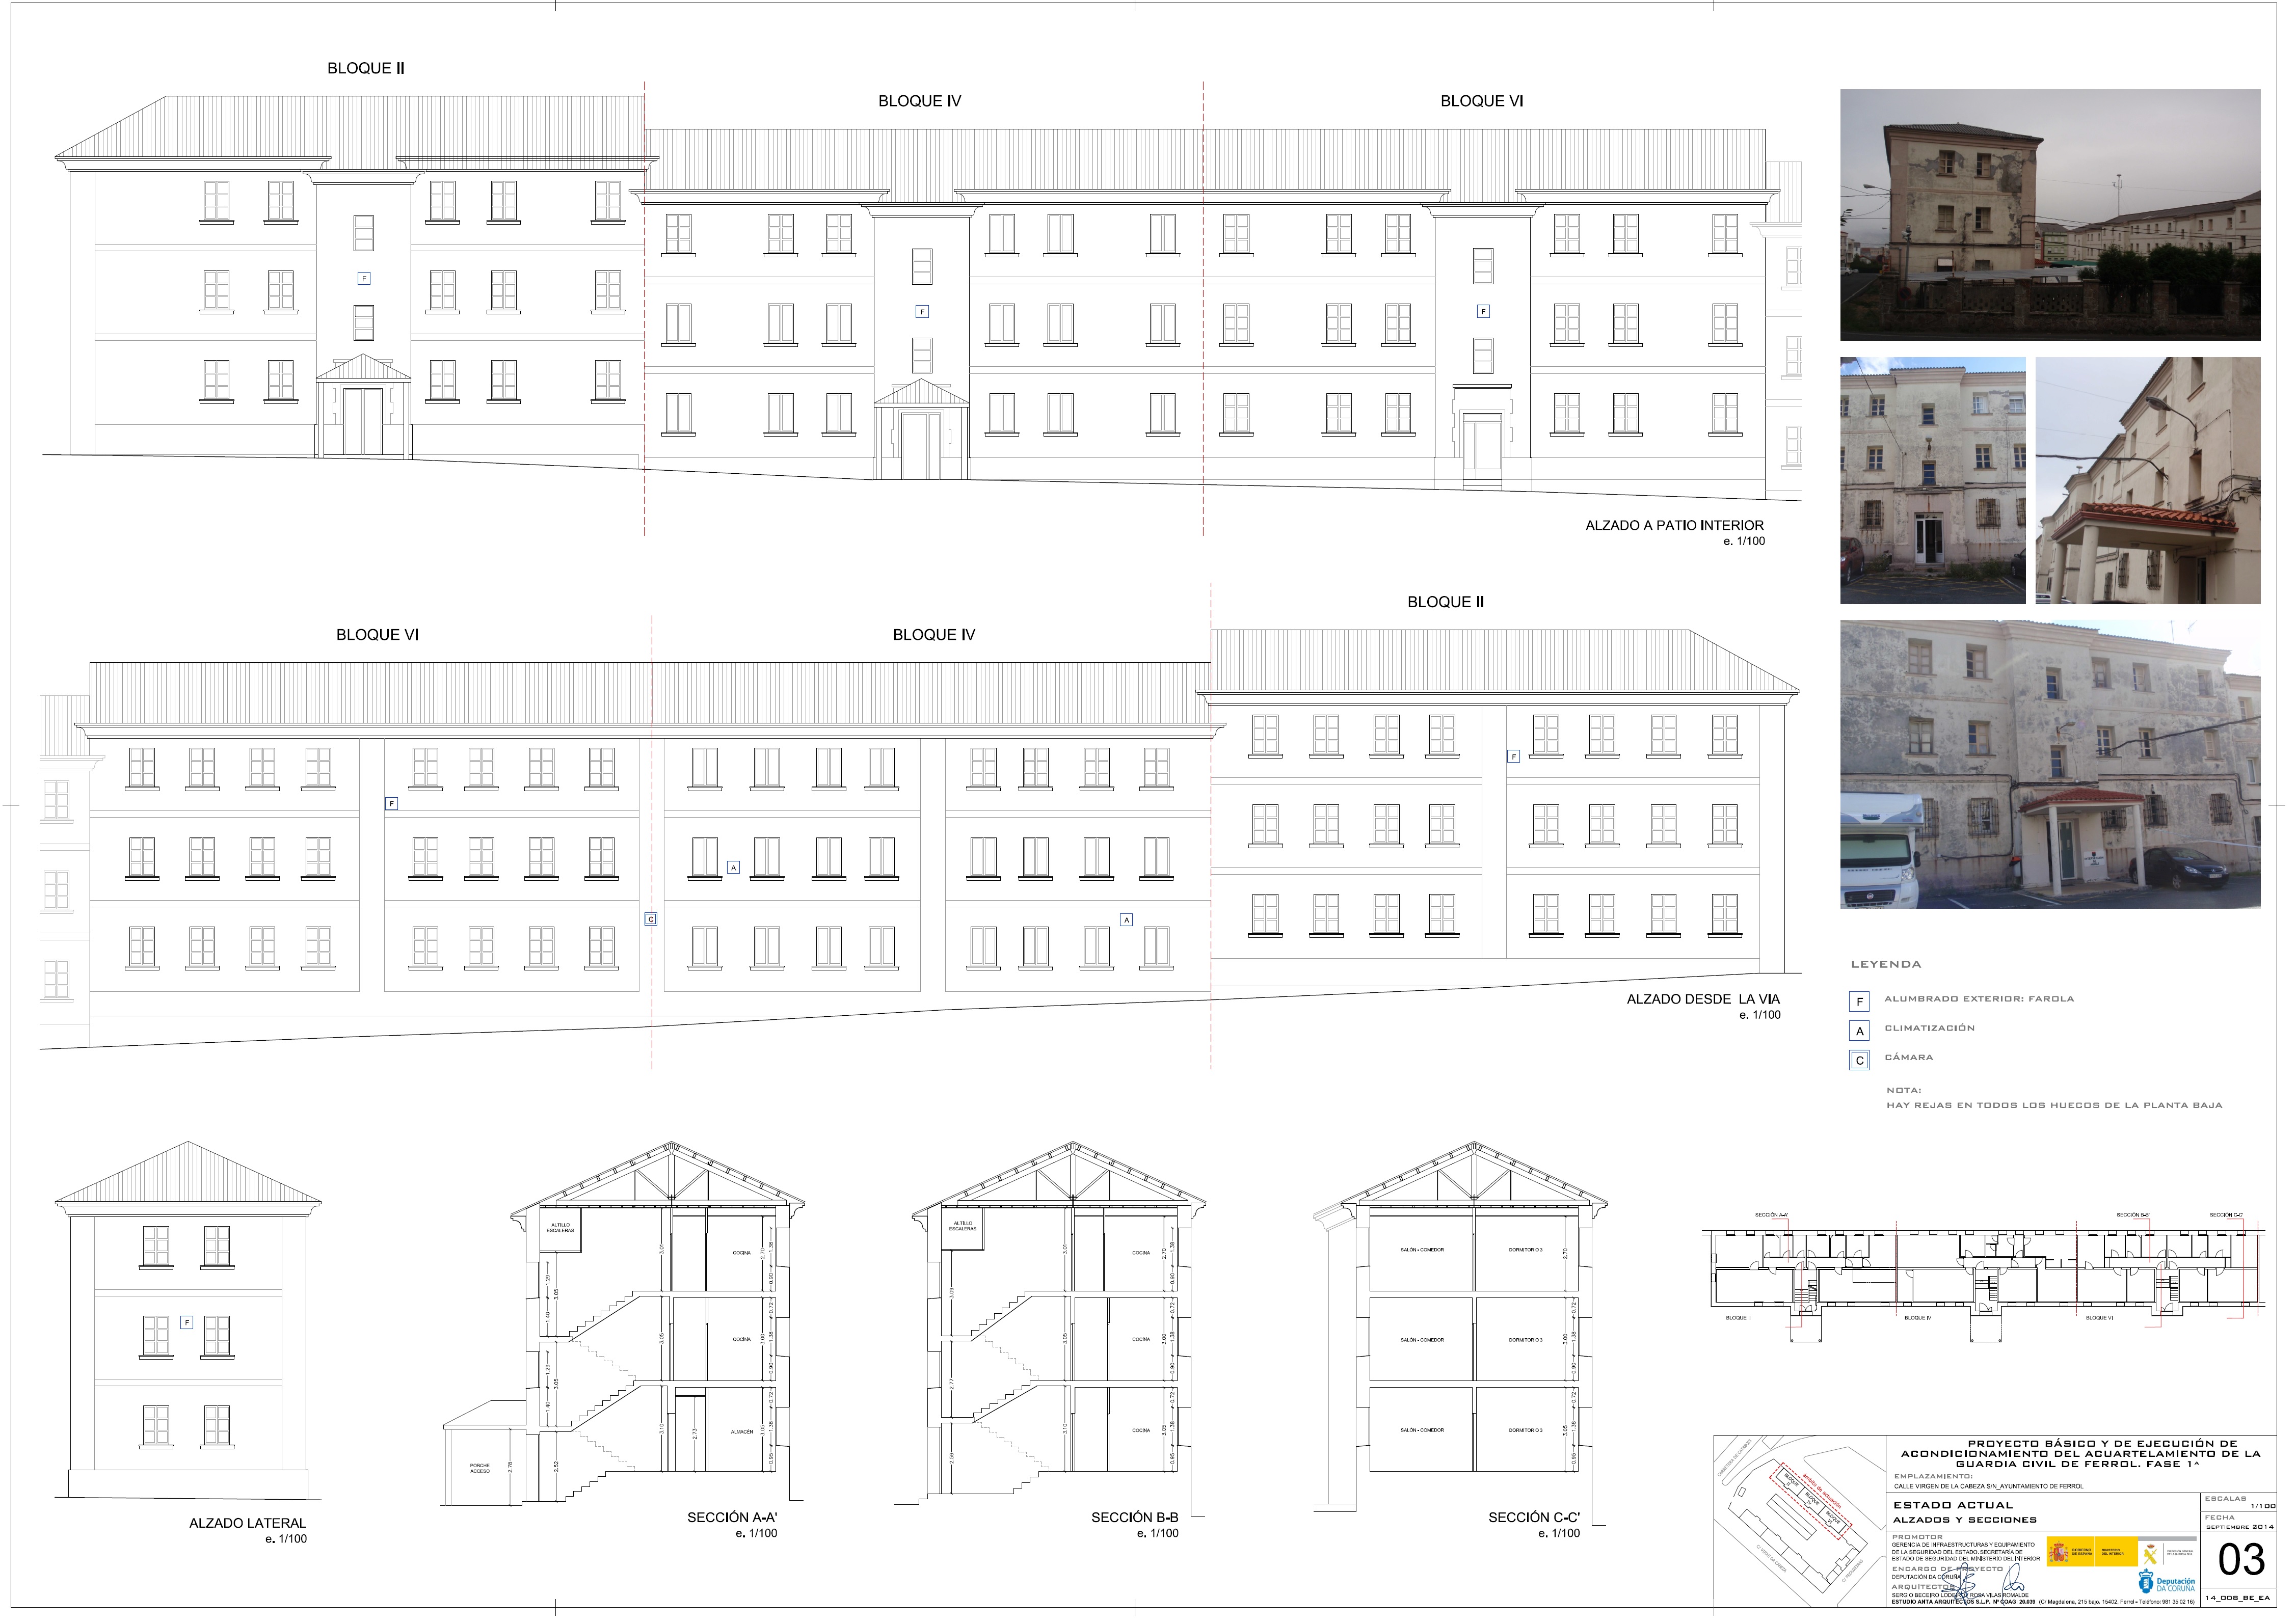2296x1624 pixels.
Task: Click the camera marker on the Bloque VI/IV dividing line
Action: tap(651, 919)
